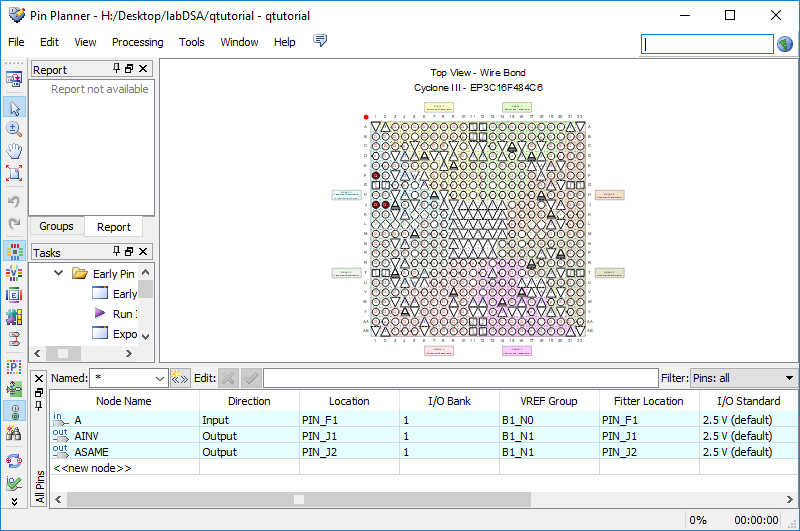Choose the Hand pan tool
This screenshot has height=531, width=800.
click(x=14, y=151)
